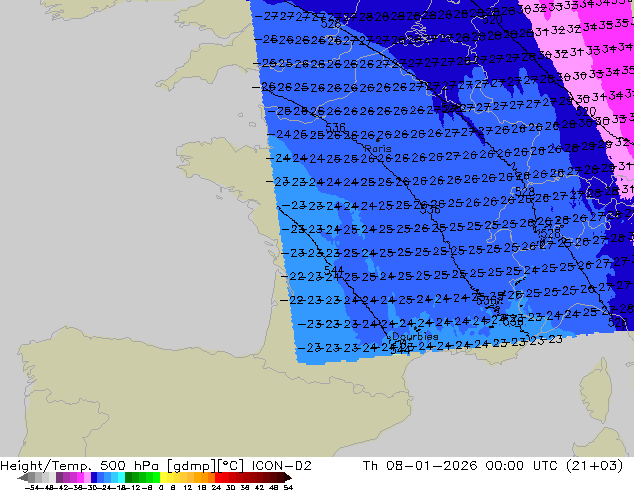Image resolution: width=634 pixels, height=490 pixels.
Task: Click the (21+03) forecast run text
Action: pyautogui.click(x=595, y=466)
